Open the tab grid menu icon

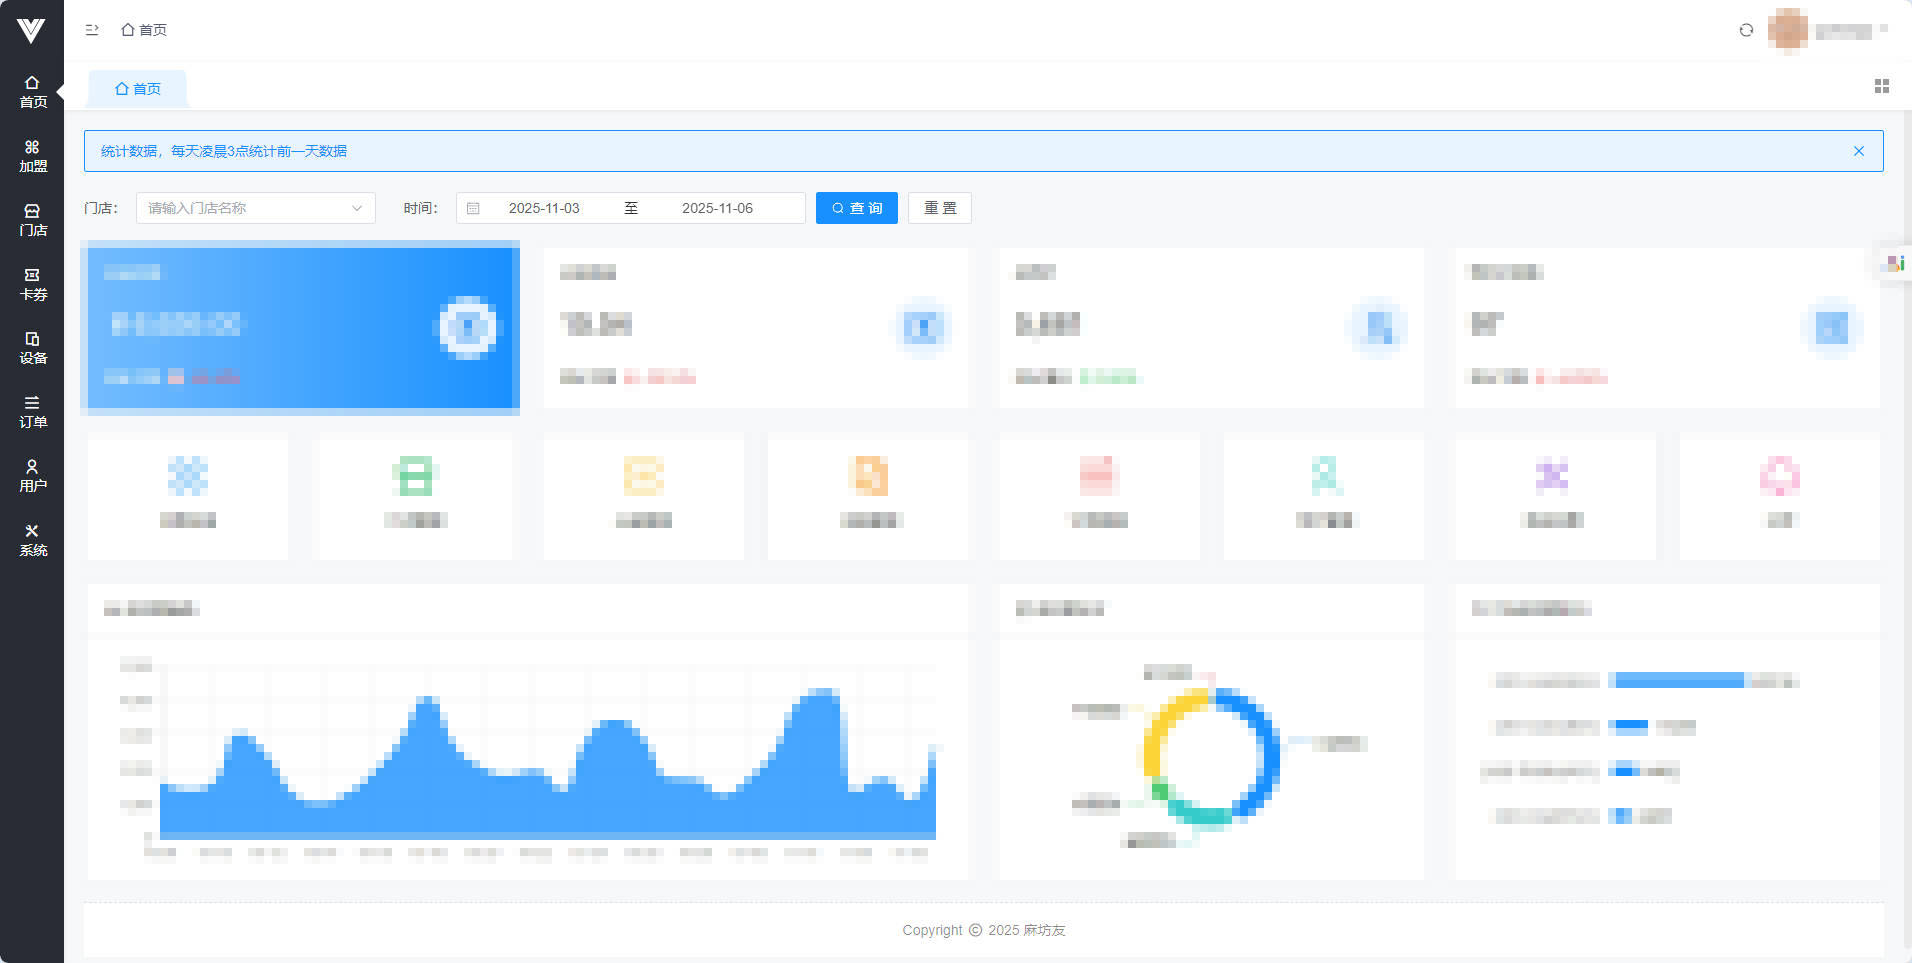[1881, 87]
